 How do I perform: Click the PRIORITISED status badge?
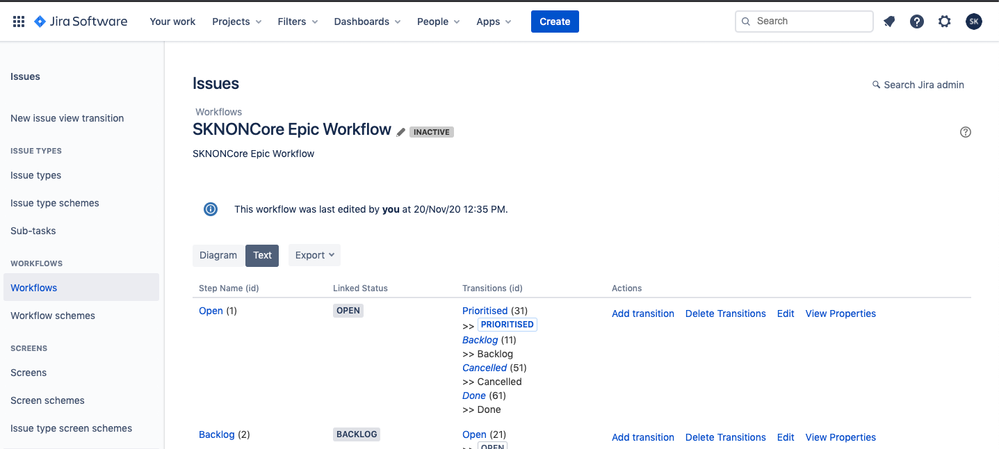coord(507,325)
